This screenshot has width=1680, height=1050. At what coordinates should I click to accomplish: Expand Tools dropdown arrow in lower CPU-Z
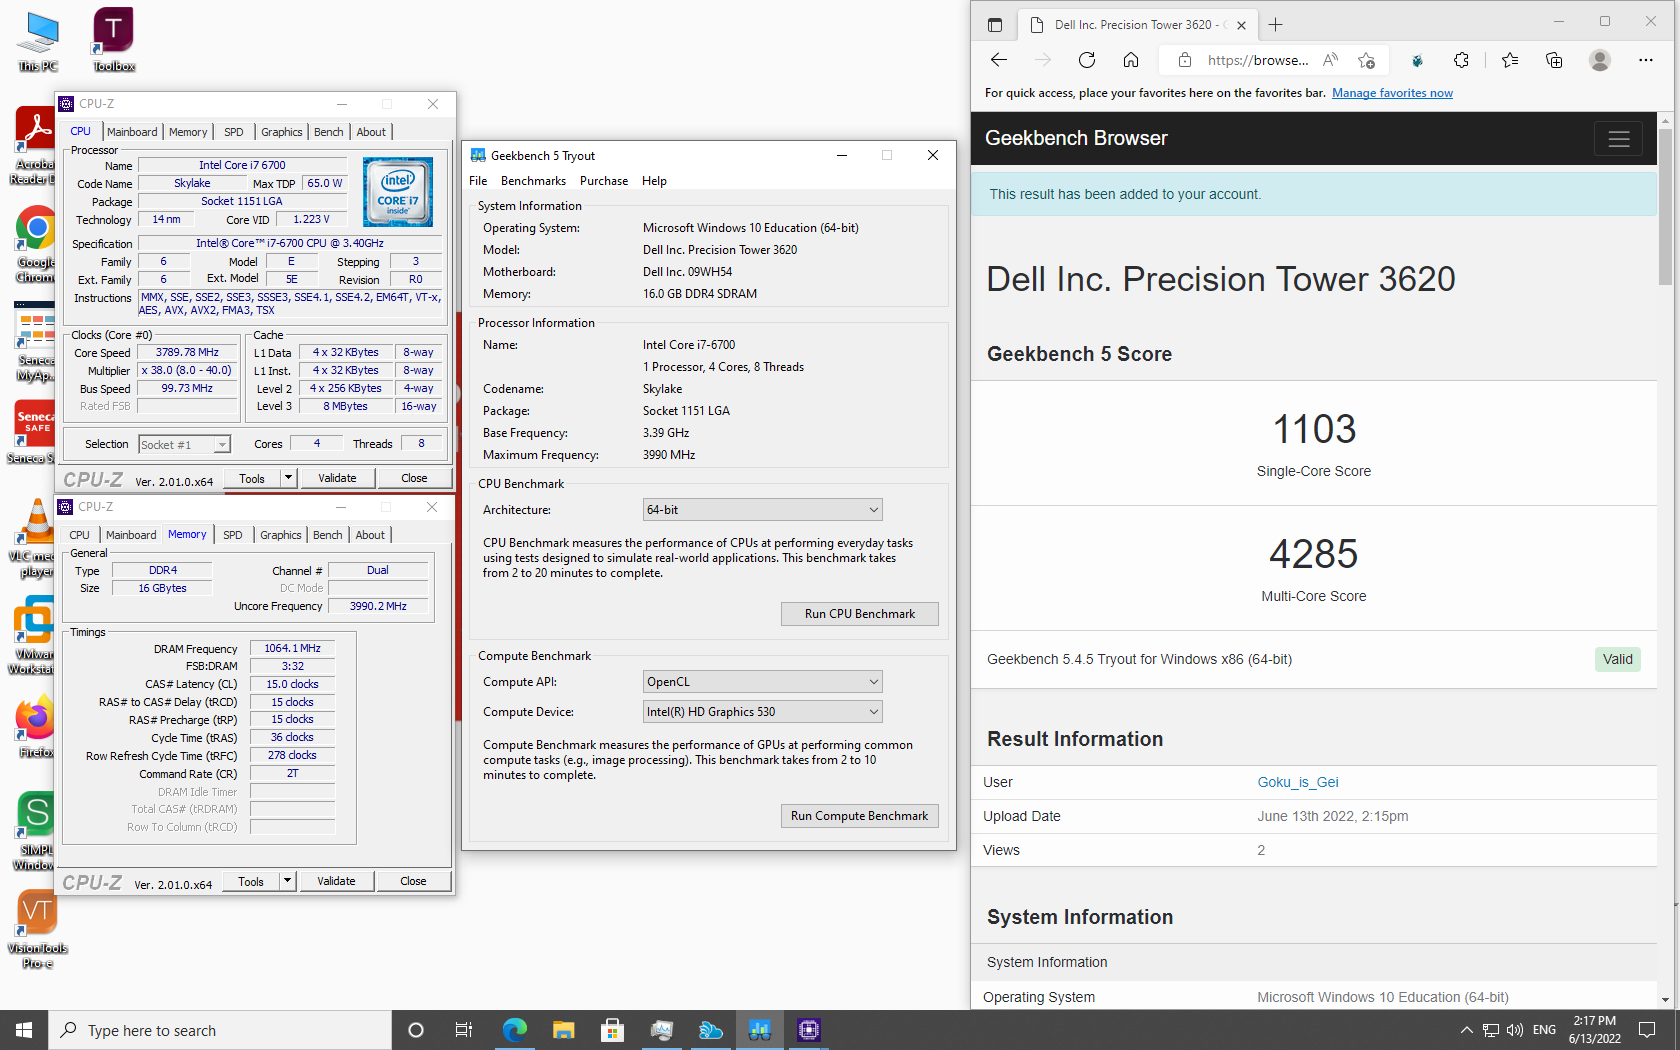pos(287,881)
